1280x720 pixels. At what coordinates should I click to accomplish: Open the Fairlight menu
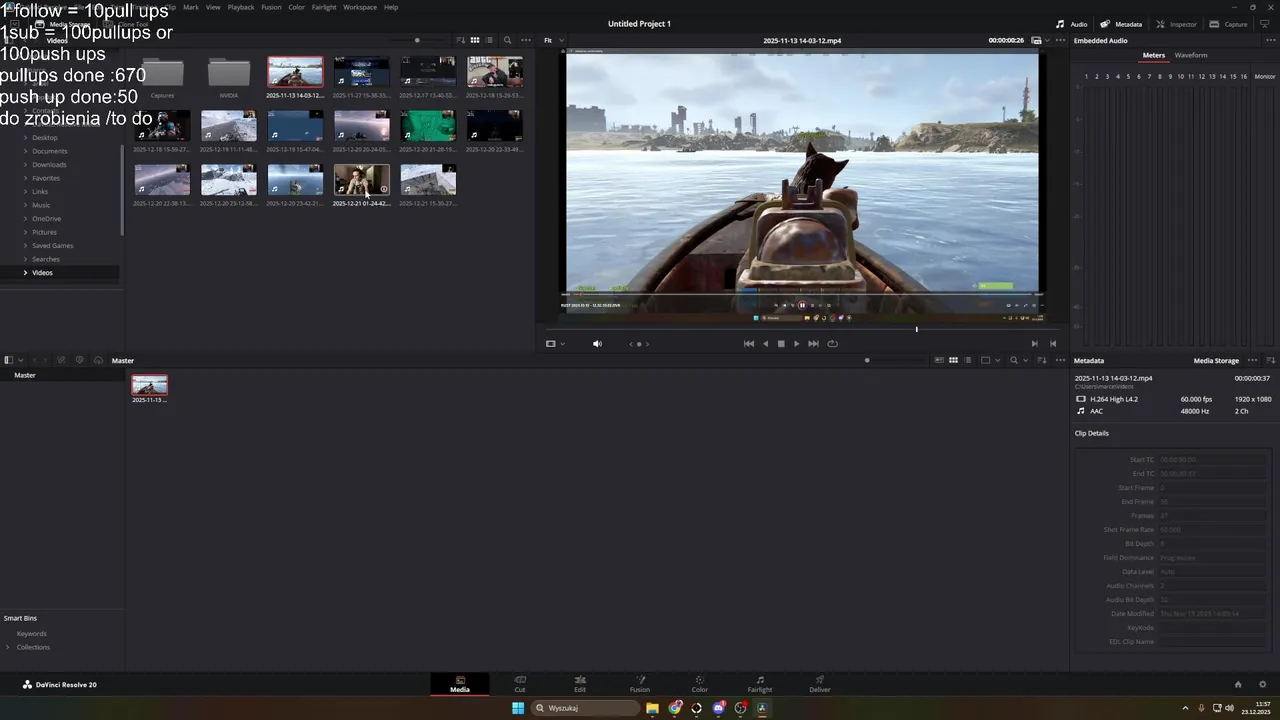[x=324, y=7]
